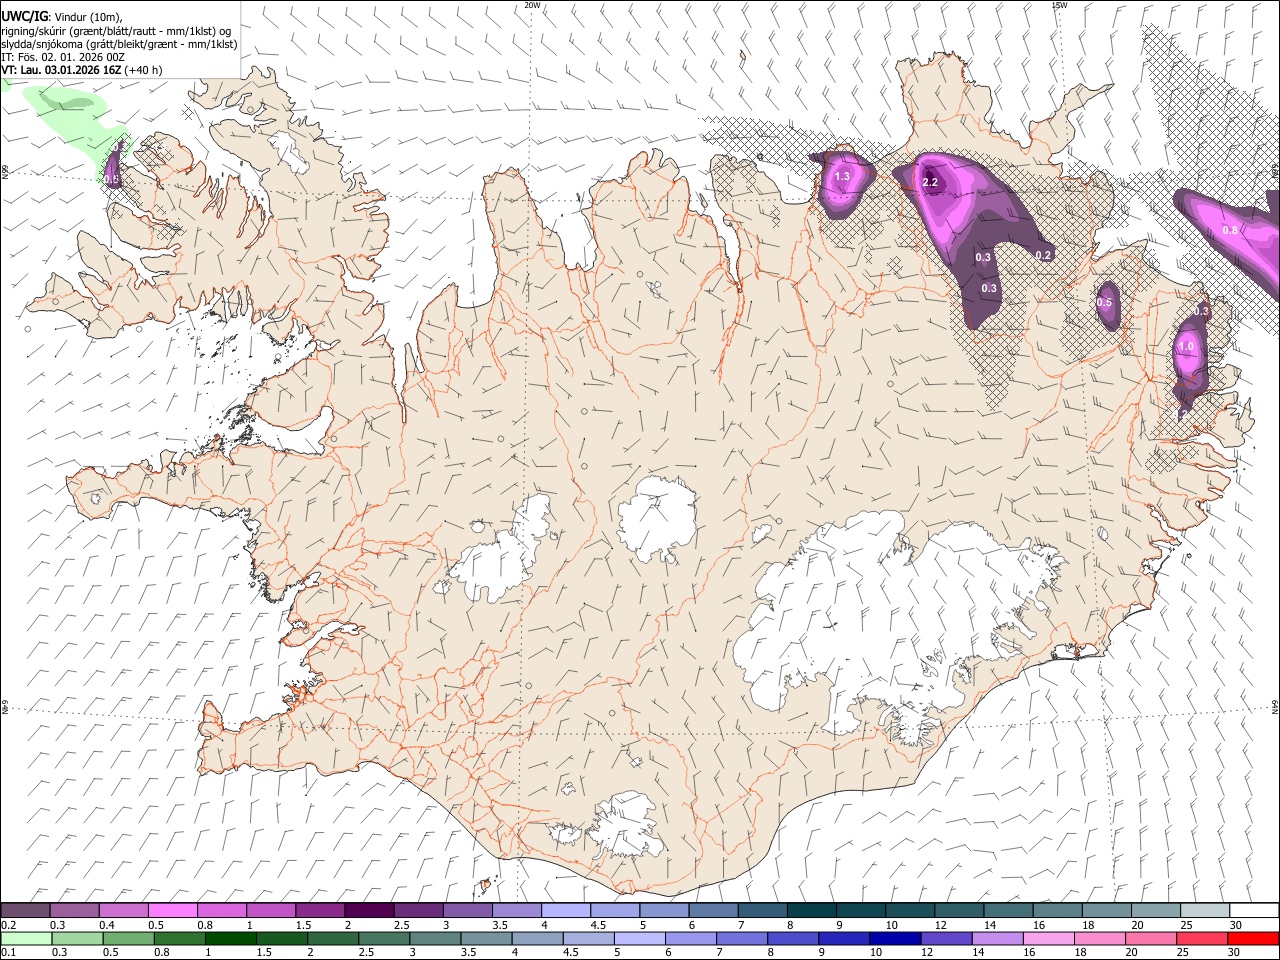
Task: Pick the 30 bright red rain scale swatch
Action: pyautogui.click(x=1253, y=938)
